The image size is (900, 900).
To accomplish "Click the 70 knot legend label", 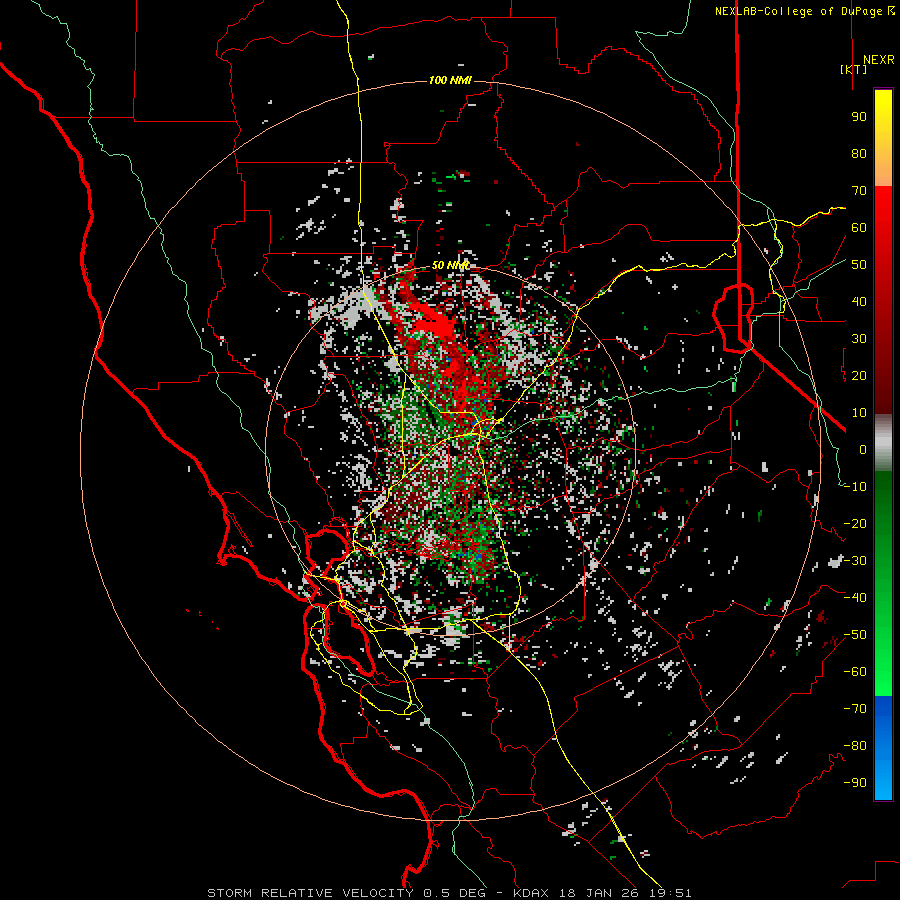I will pyautogui.click(x=859, y=191).
